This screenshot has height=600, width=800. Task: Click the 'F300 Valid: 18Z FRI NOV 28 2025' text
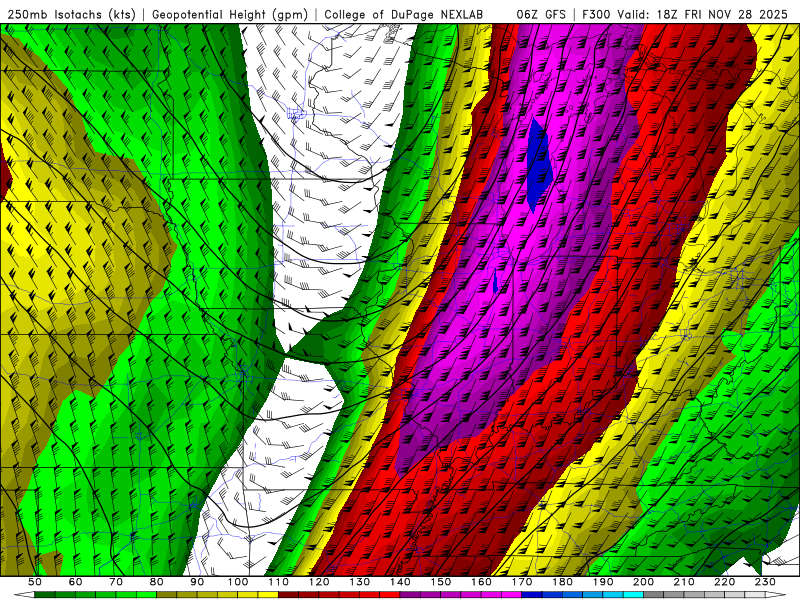point(685,15)
